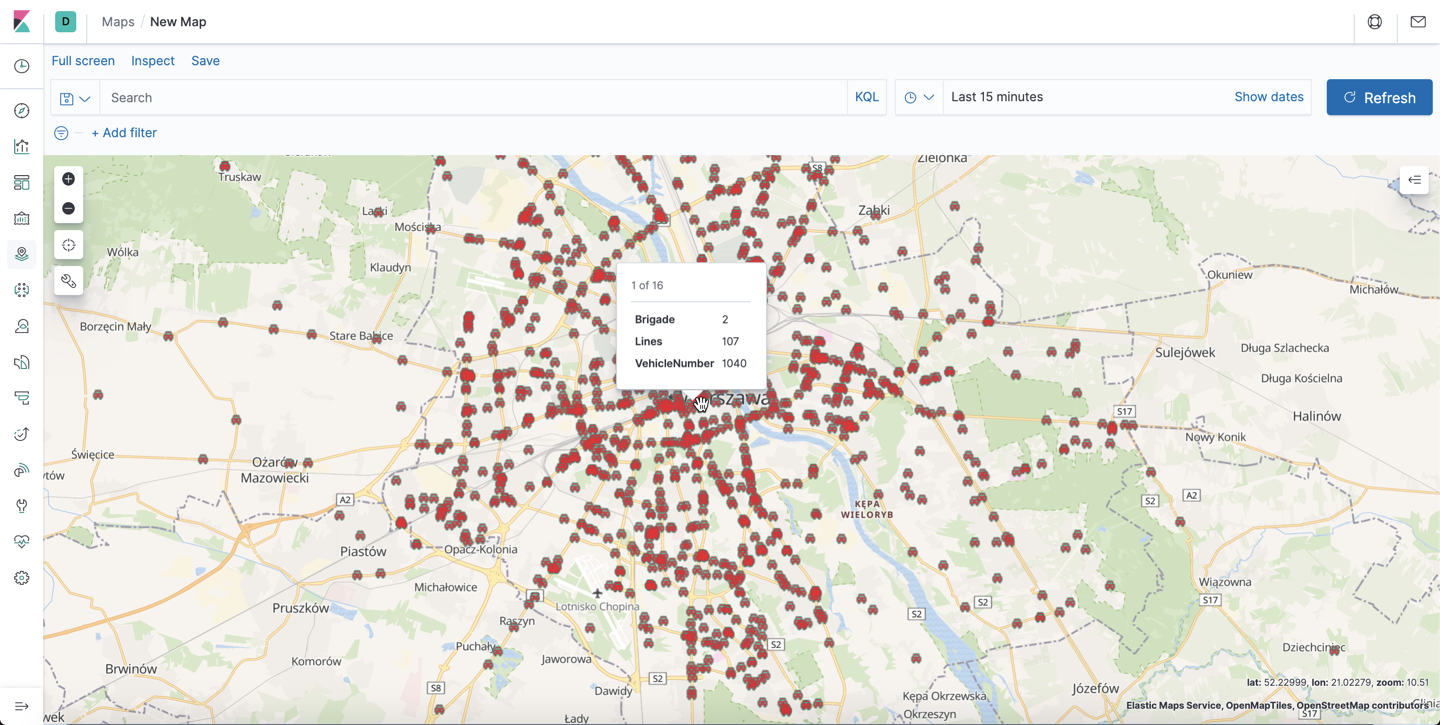Open Dev Tools from the sidebar
The width and height of the screenshot is (1440, 725).
pyautogui.click(x=22, y=506)
